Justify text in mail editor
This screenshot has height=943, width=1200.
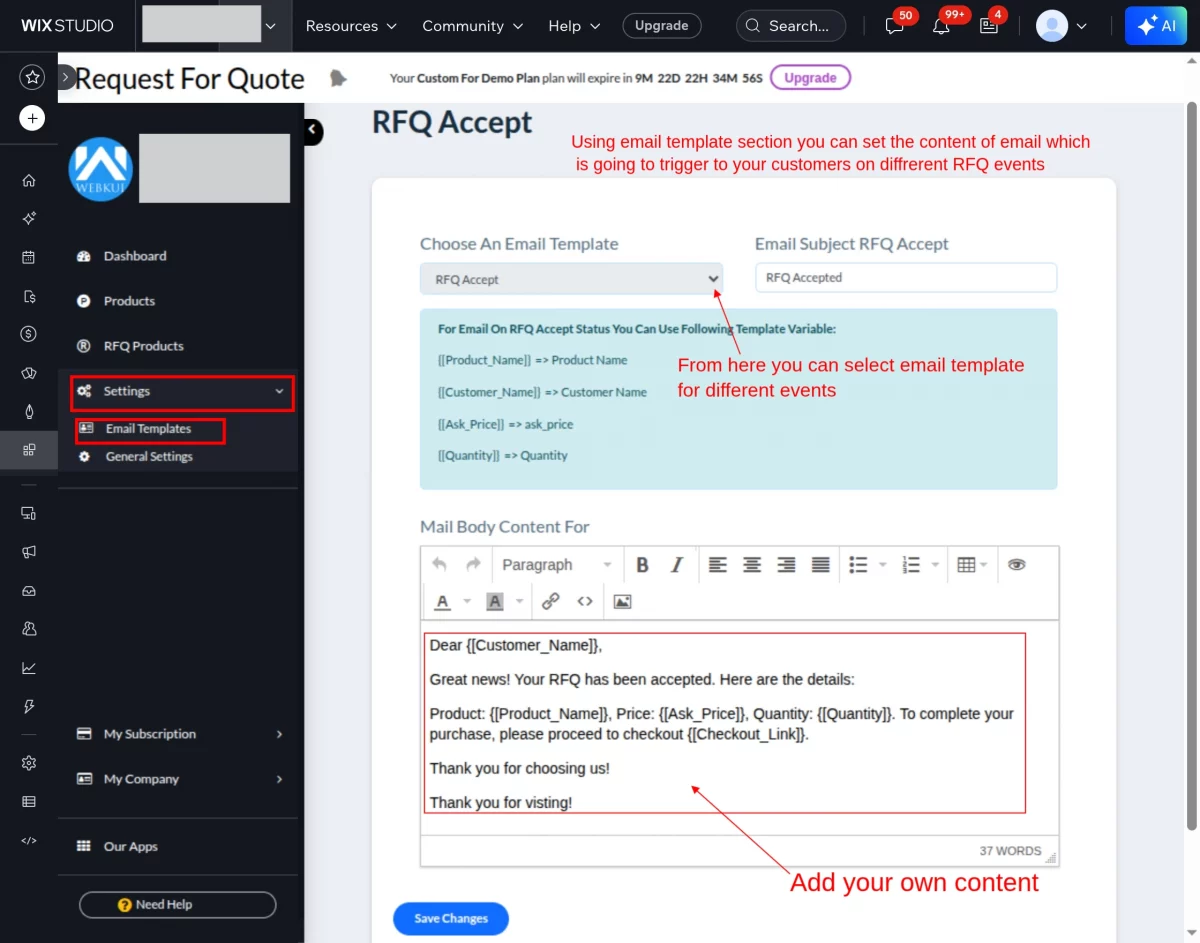click(821, 565)
